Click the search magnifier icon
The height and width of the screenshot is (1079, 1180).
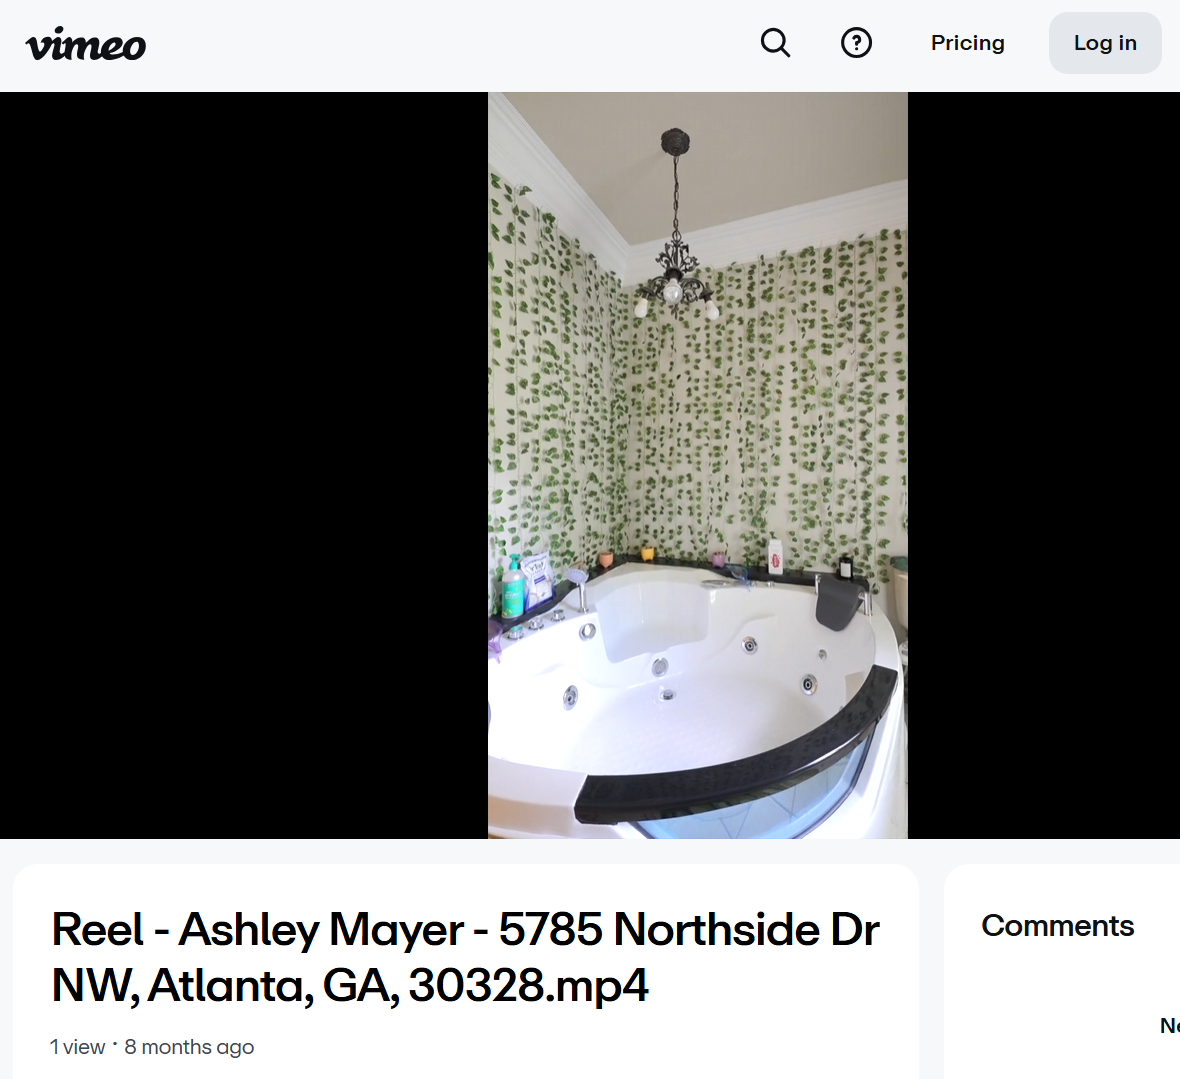click(775, 43)
